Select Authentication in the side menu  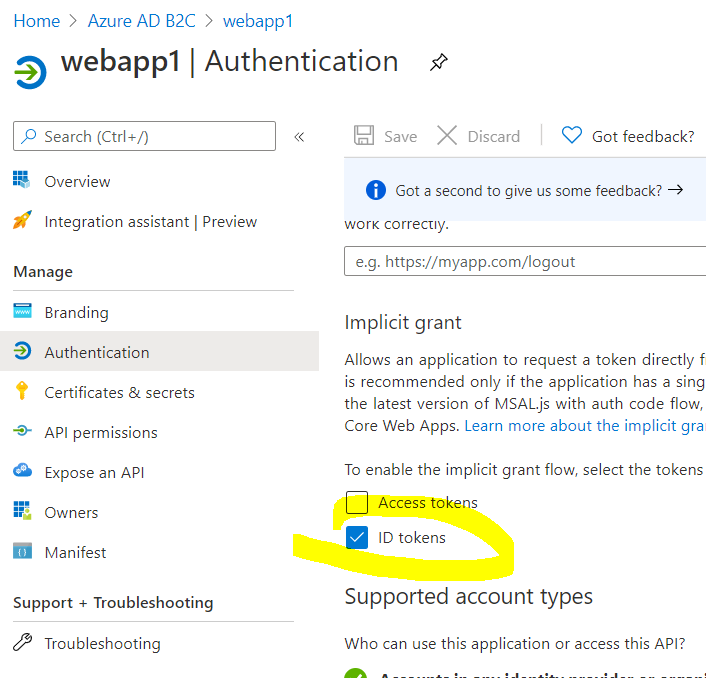159,351
